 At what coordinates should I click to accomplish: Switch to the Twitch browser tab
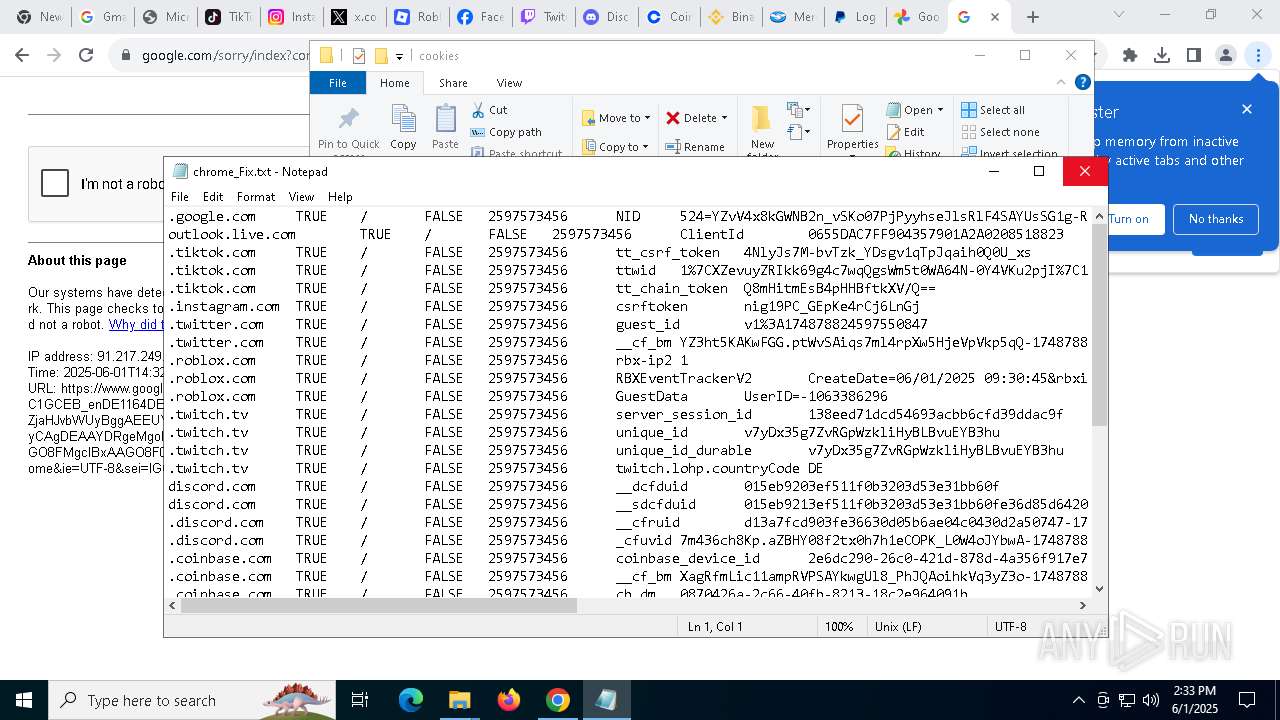(542, 17)
